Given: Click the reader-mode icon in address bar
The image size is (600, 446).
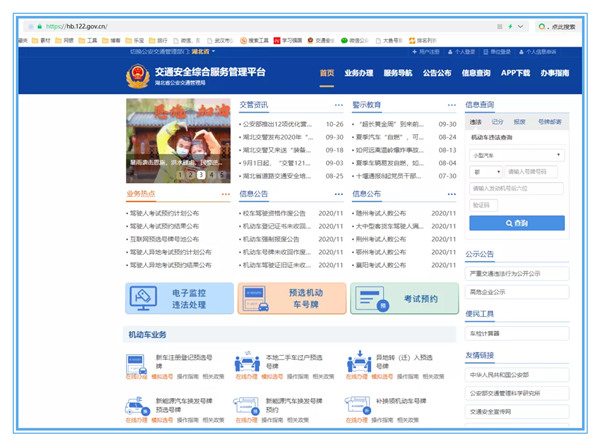Looking at the screenshot, I should point(500,26).
